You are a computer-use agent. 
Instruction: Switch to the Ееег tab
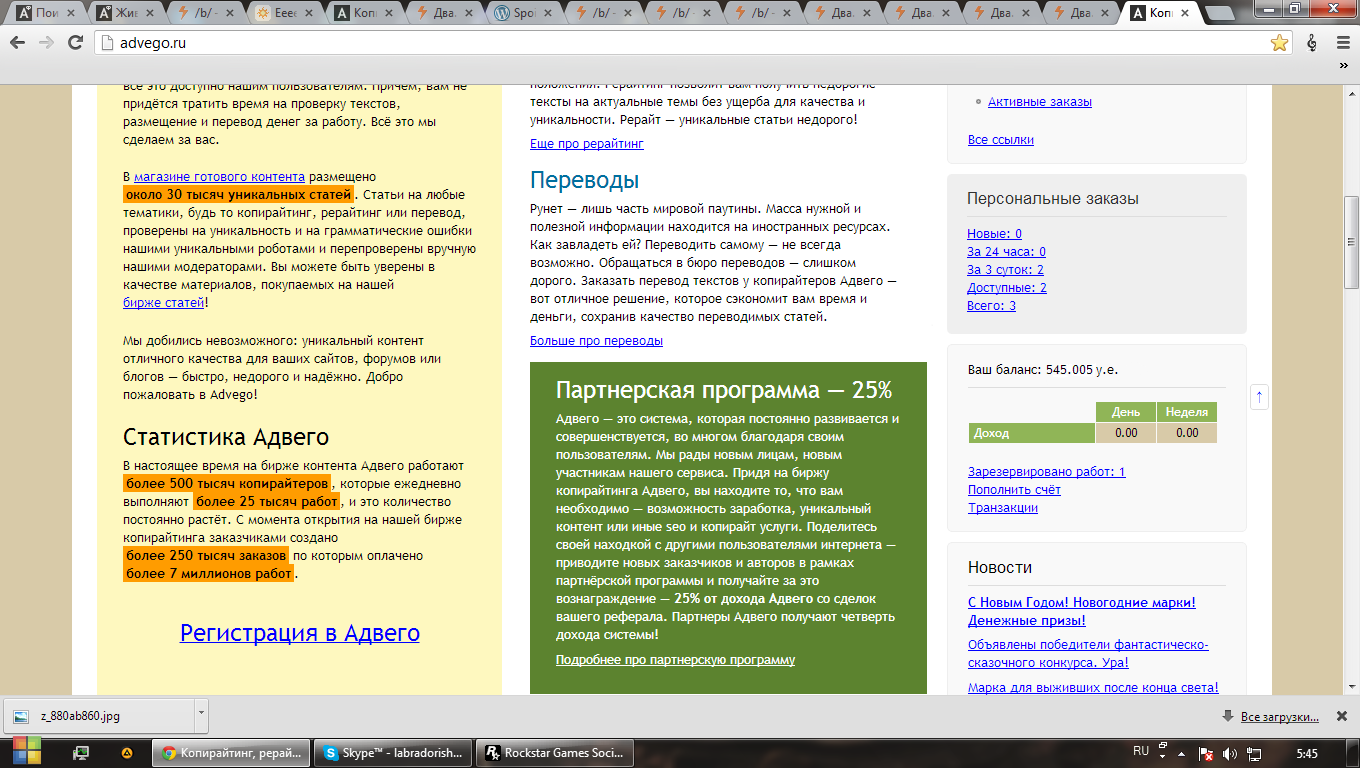[x=285, y=13]
